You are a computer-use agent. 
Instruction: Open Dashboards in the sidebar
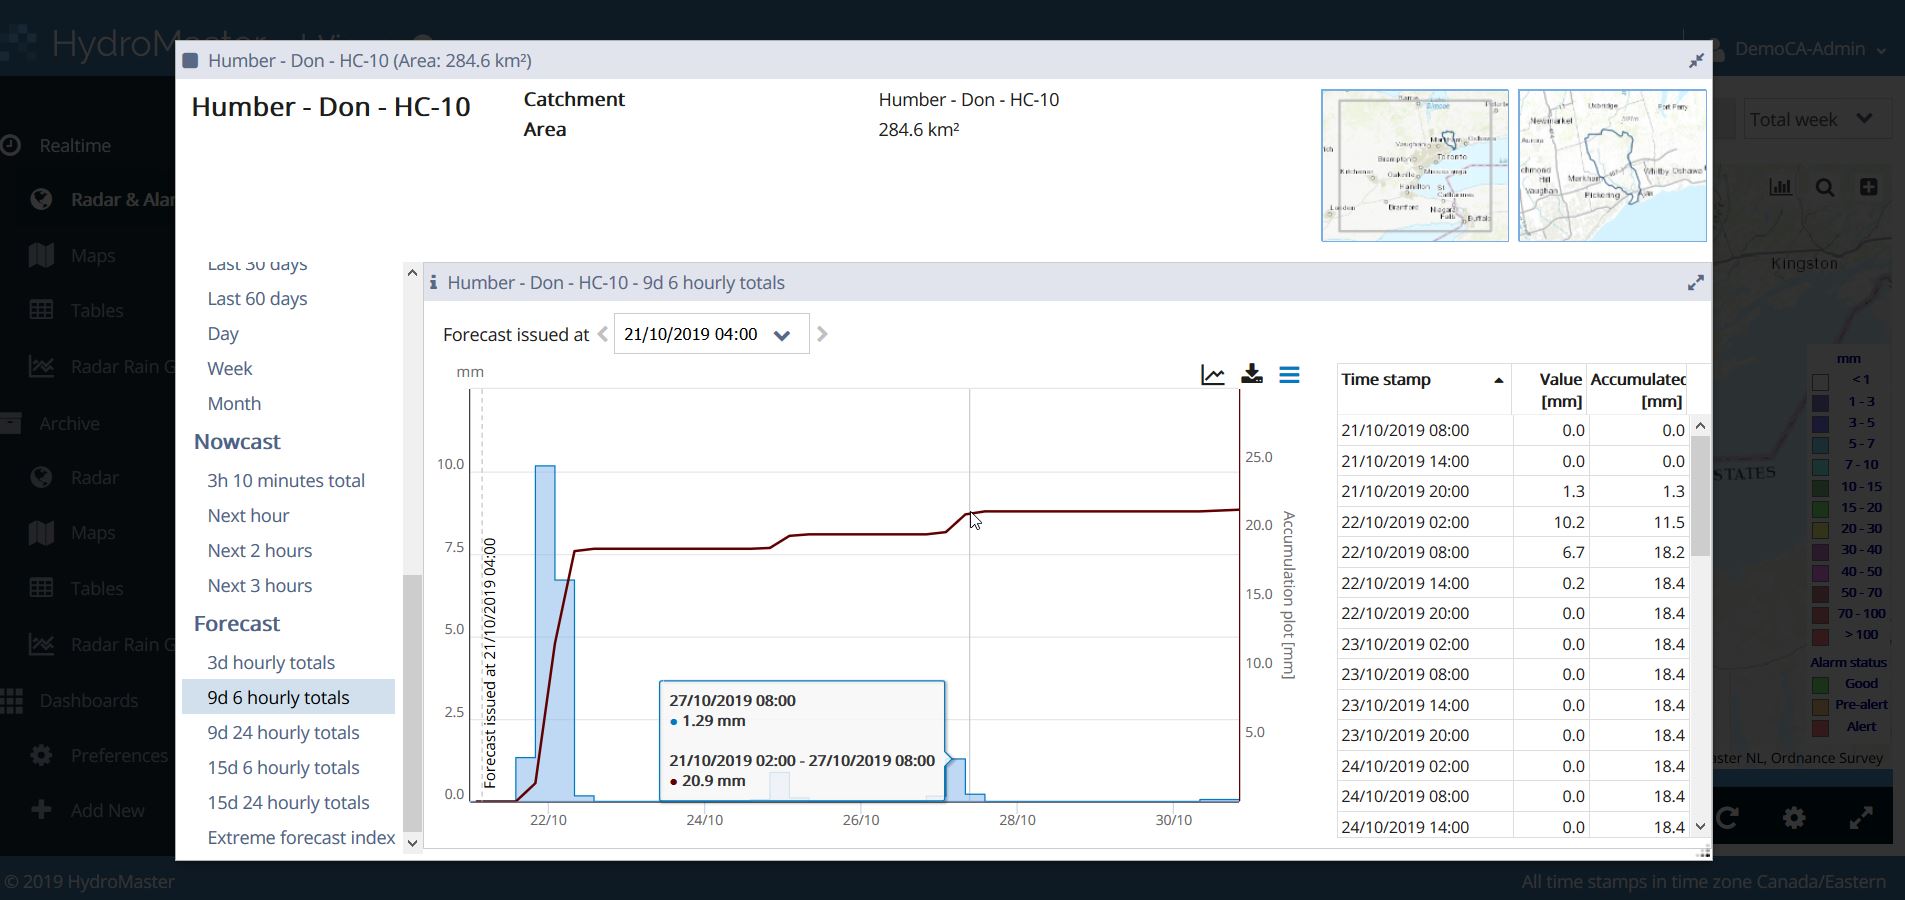[x=88, y=701]
